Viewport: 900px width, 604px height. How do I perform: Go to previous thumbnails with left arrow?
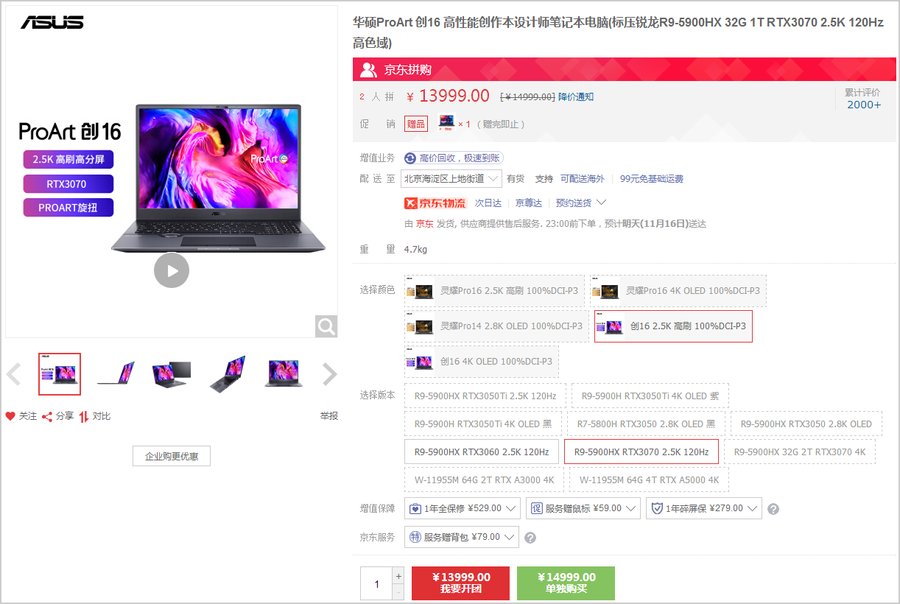14,375
